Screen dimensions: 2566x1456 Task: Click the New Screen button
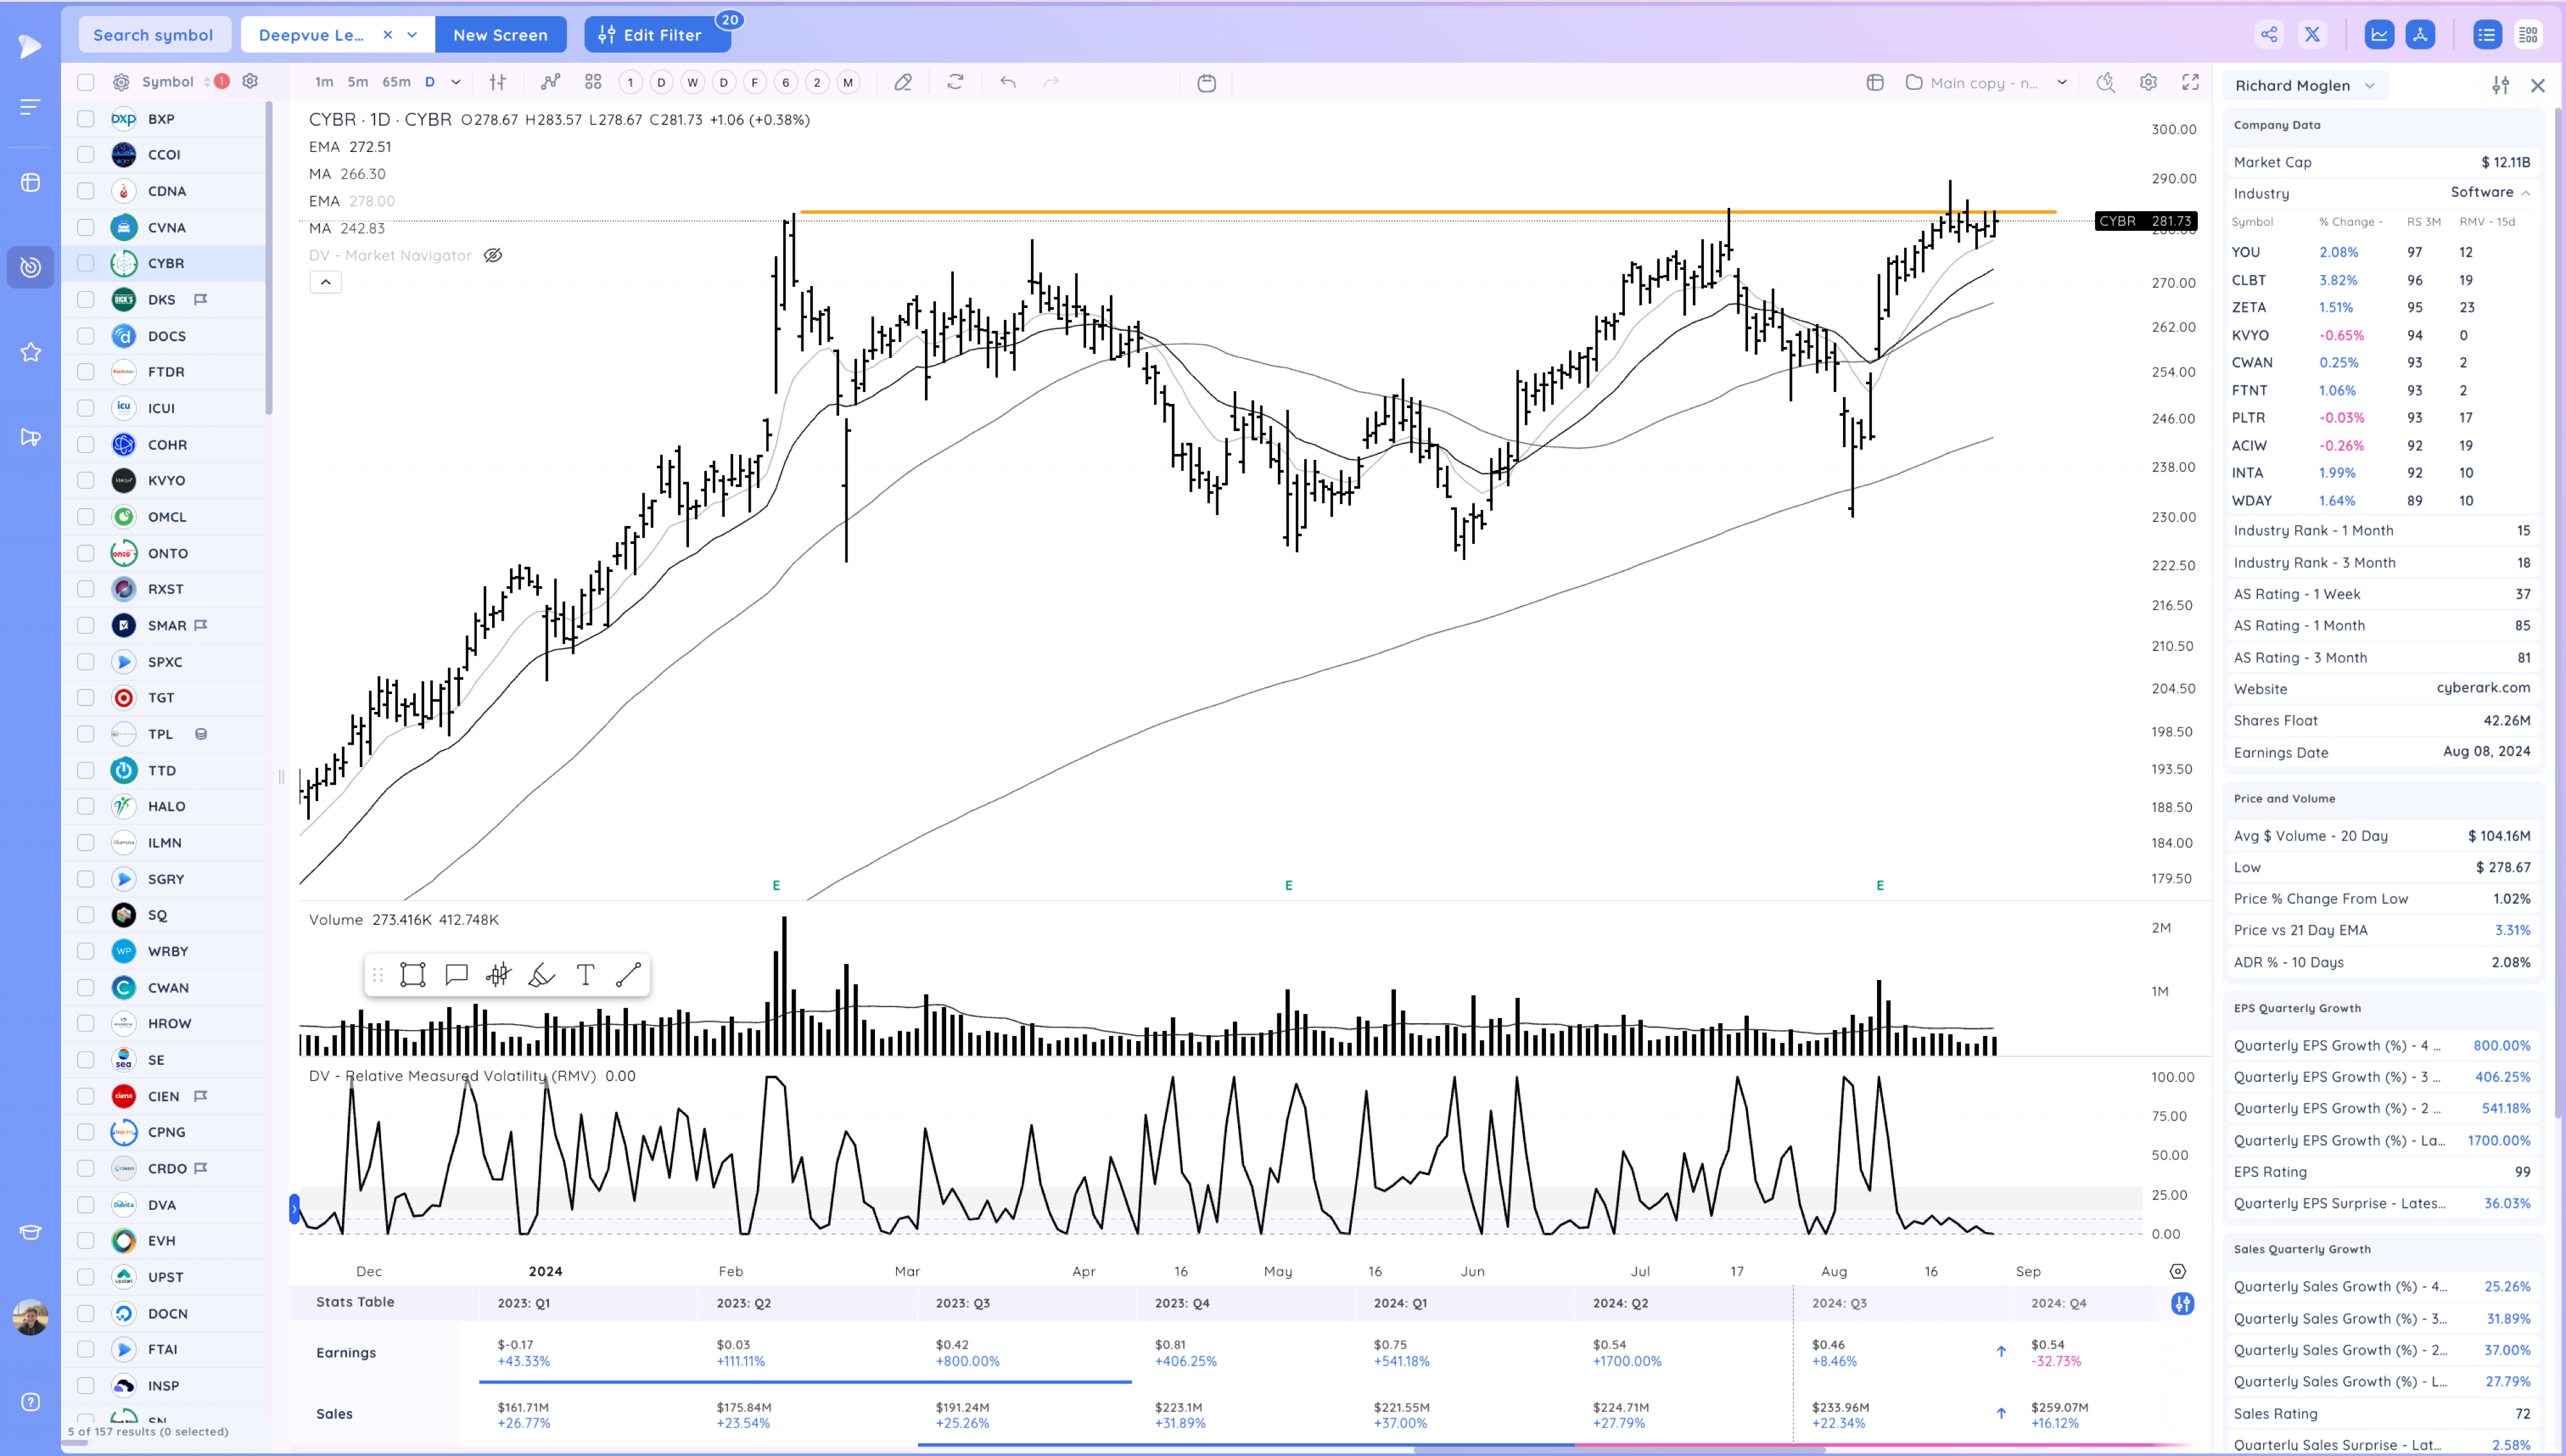(500, 35)
